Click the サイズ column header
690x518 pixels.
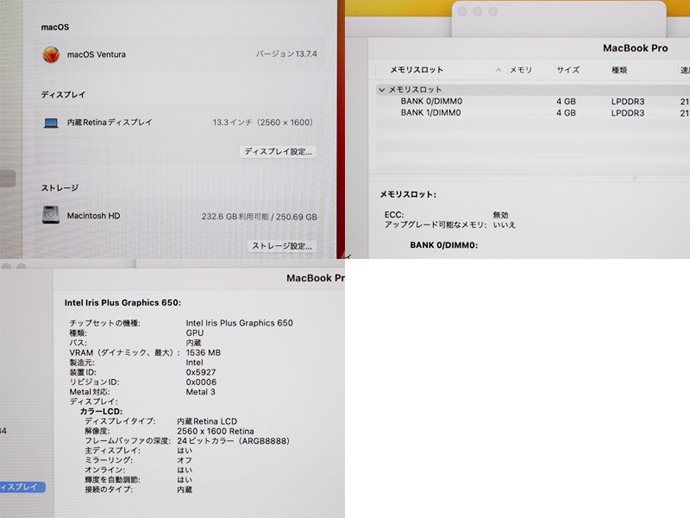click(x=568, y=70)
